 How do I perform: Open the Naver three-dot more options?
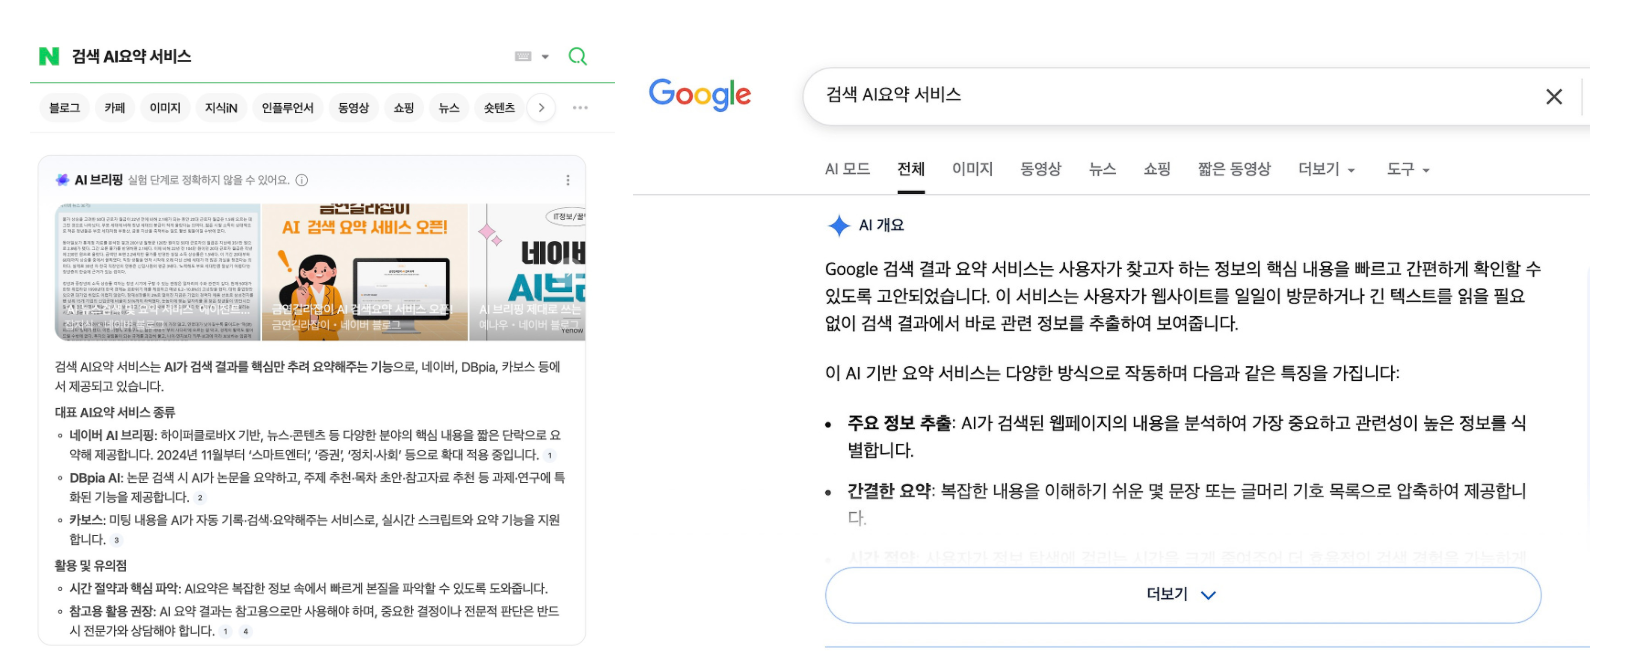(580, 108)
